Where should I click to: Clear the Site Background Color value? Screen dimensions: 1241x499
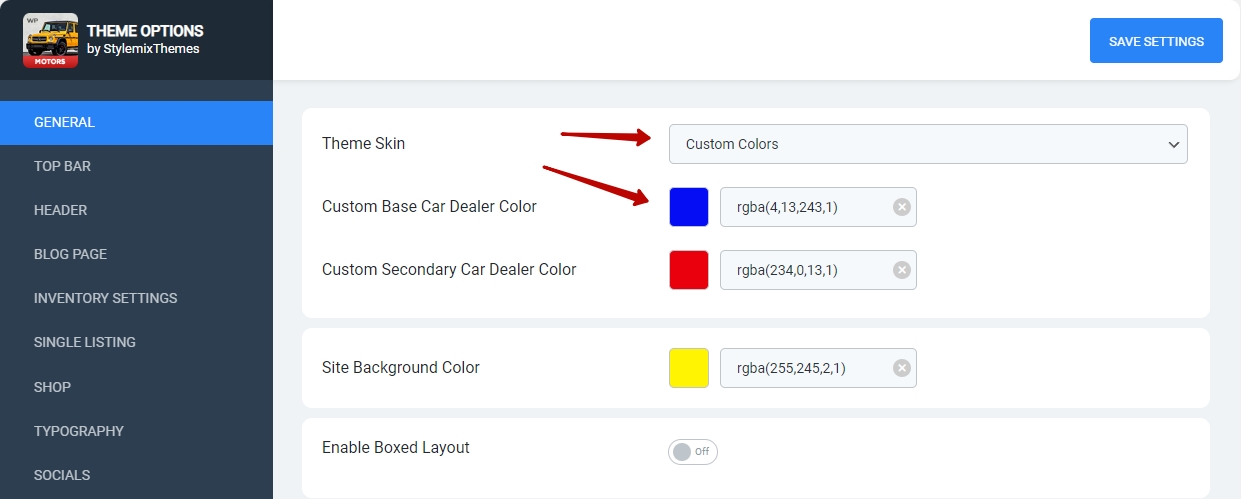pos(901,368)
